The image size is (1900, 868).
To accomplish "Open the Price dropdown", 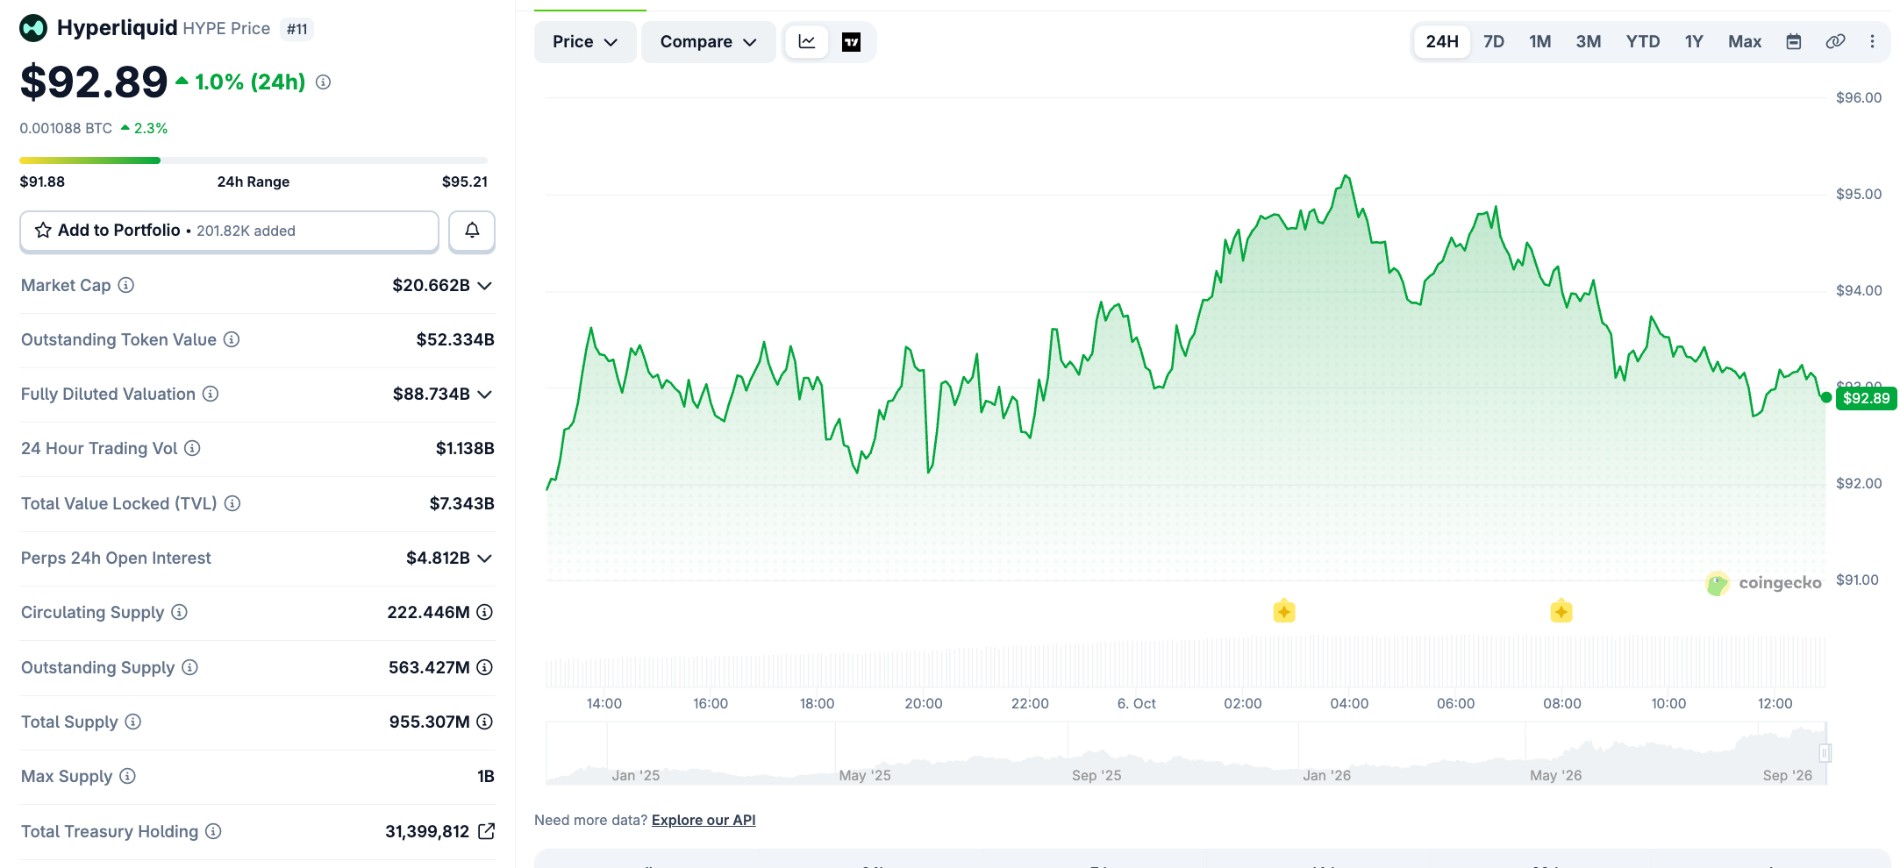I will 585,42.
